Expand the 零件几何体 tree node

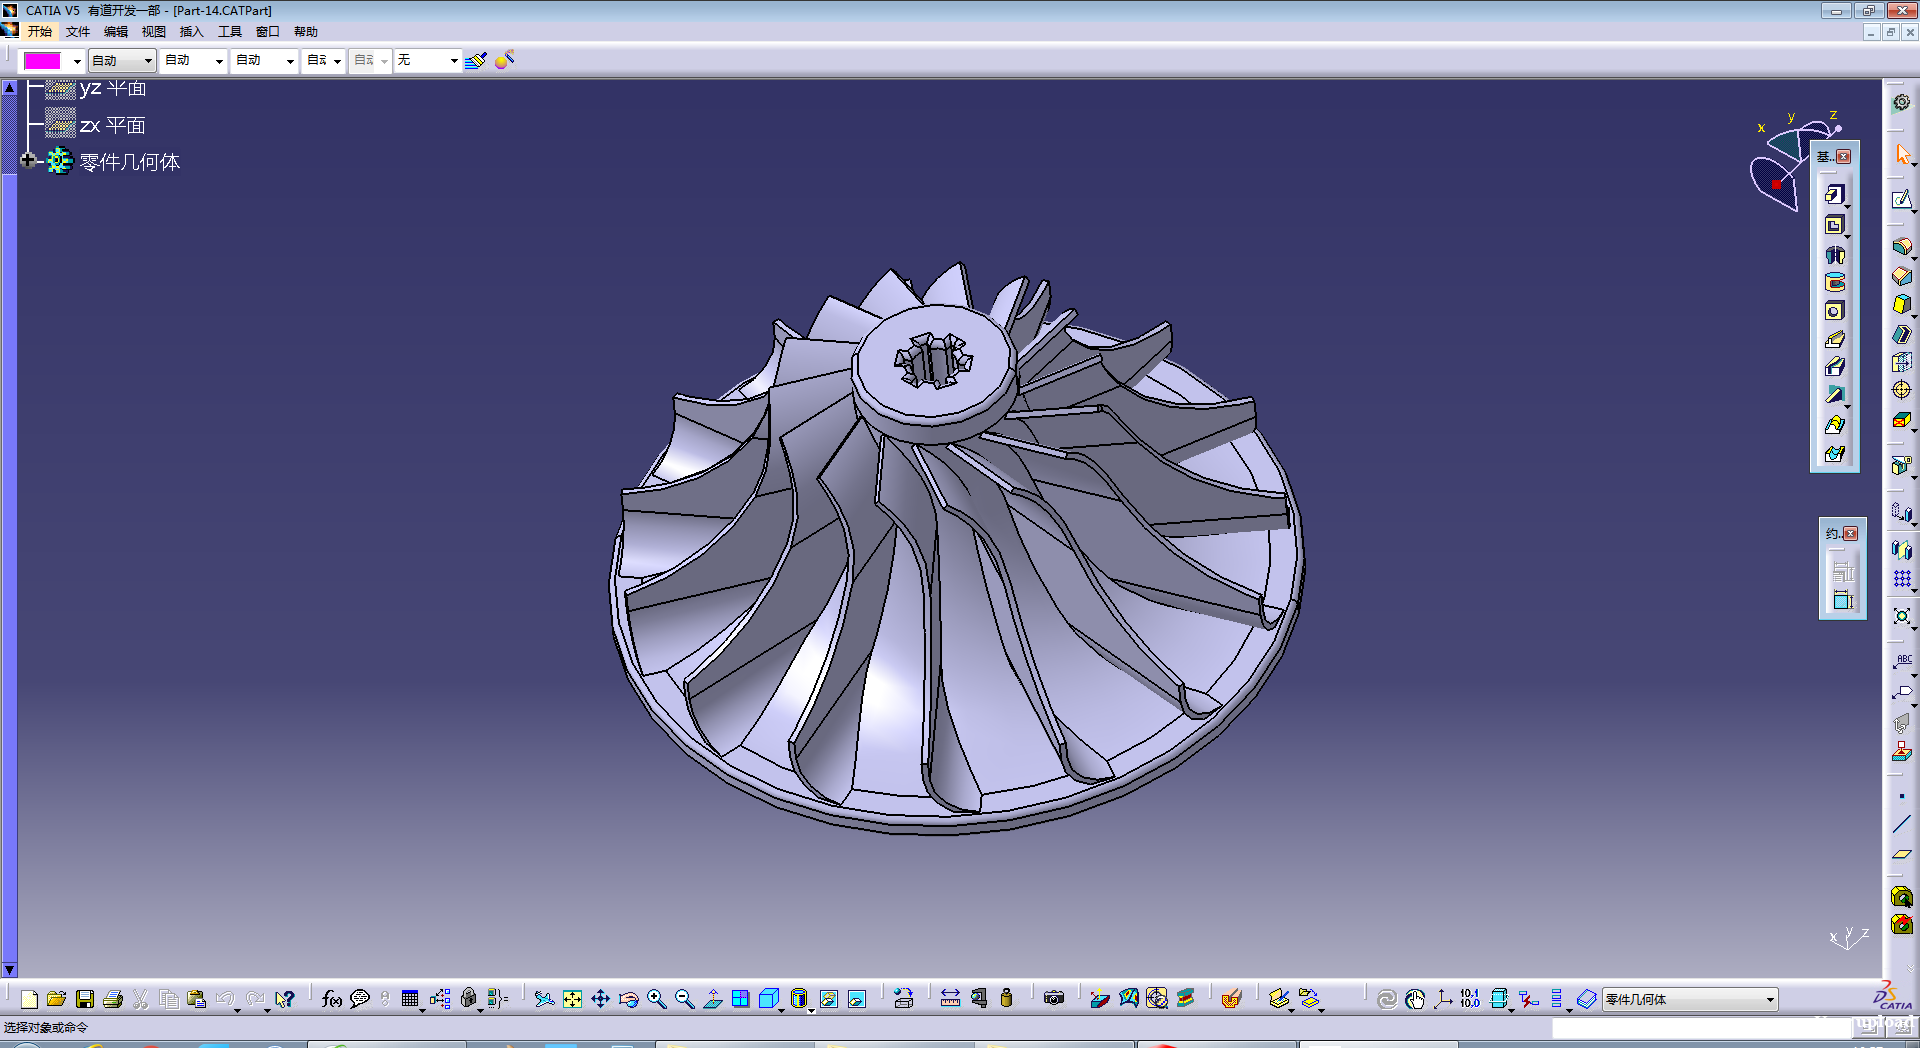(28, 161)
